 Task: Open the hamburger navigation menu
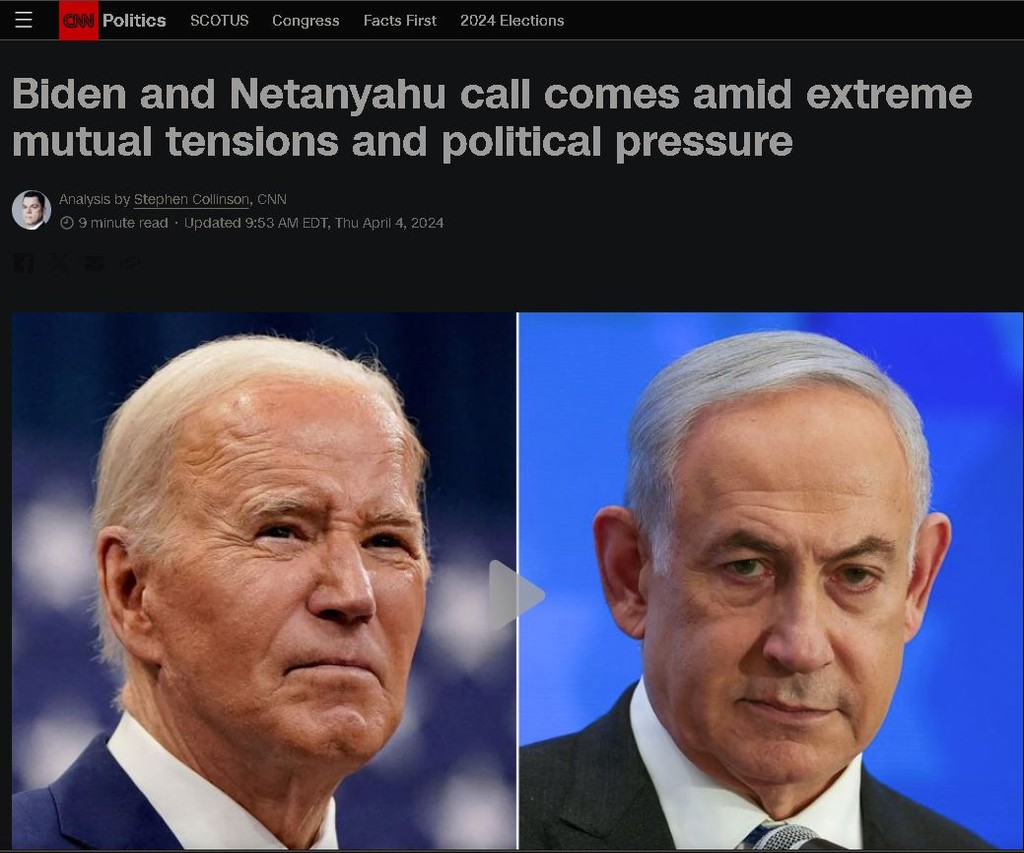tap(24, 20)
